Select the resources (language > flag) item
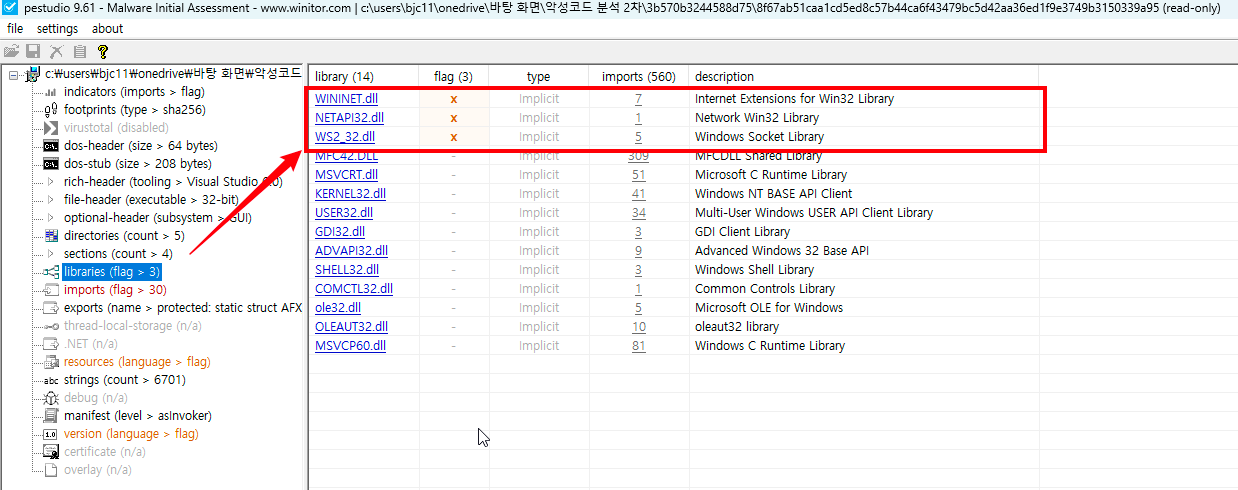The image size is (1238, 490). 137,362
